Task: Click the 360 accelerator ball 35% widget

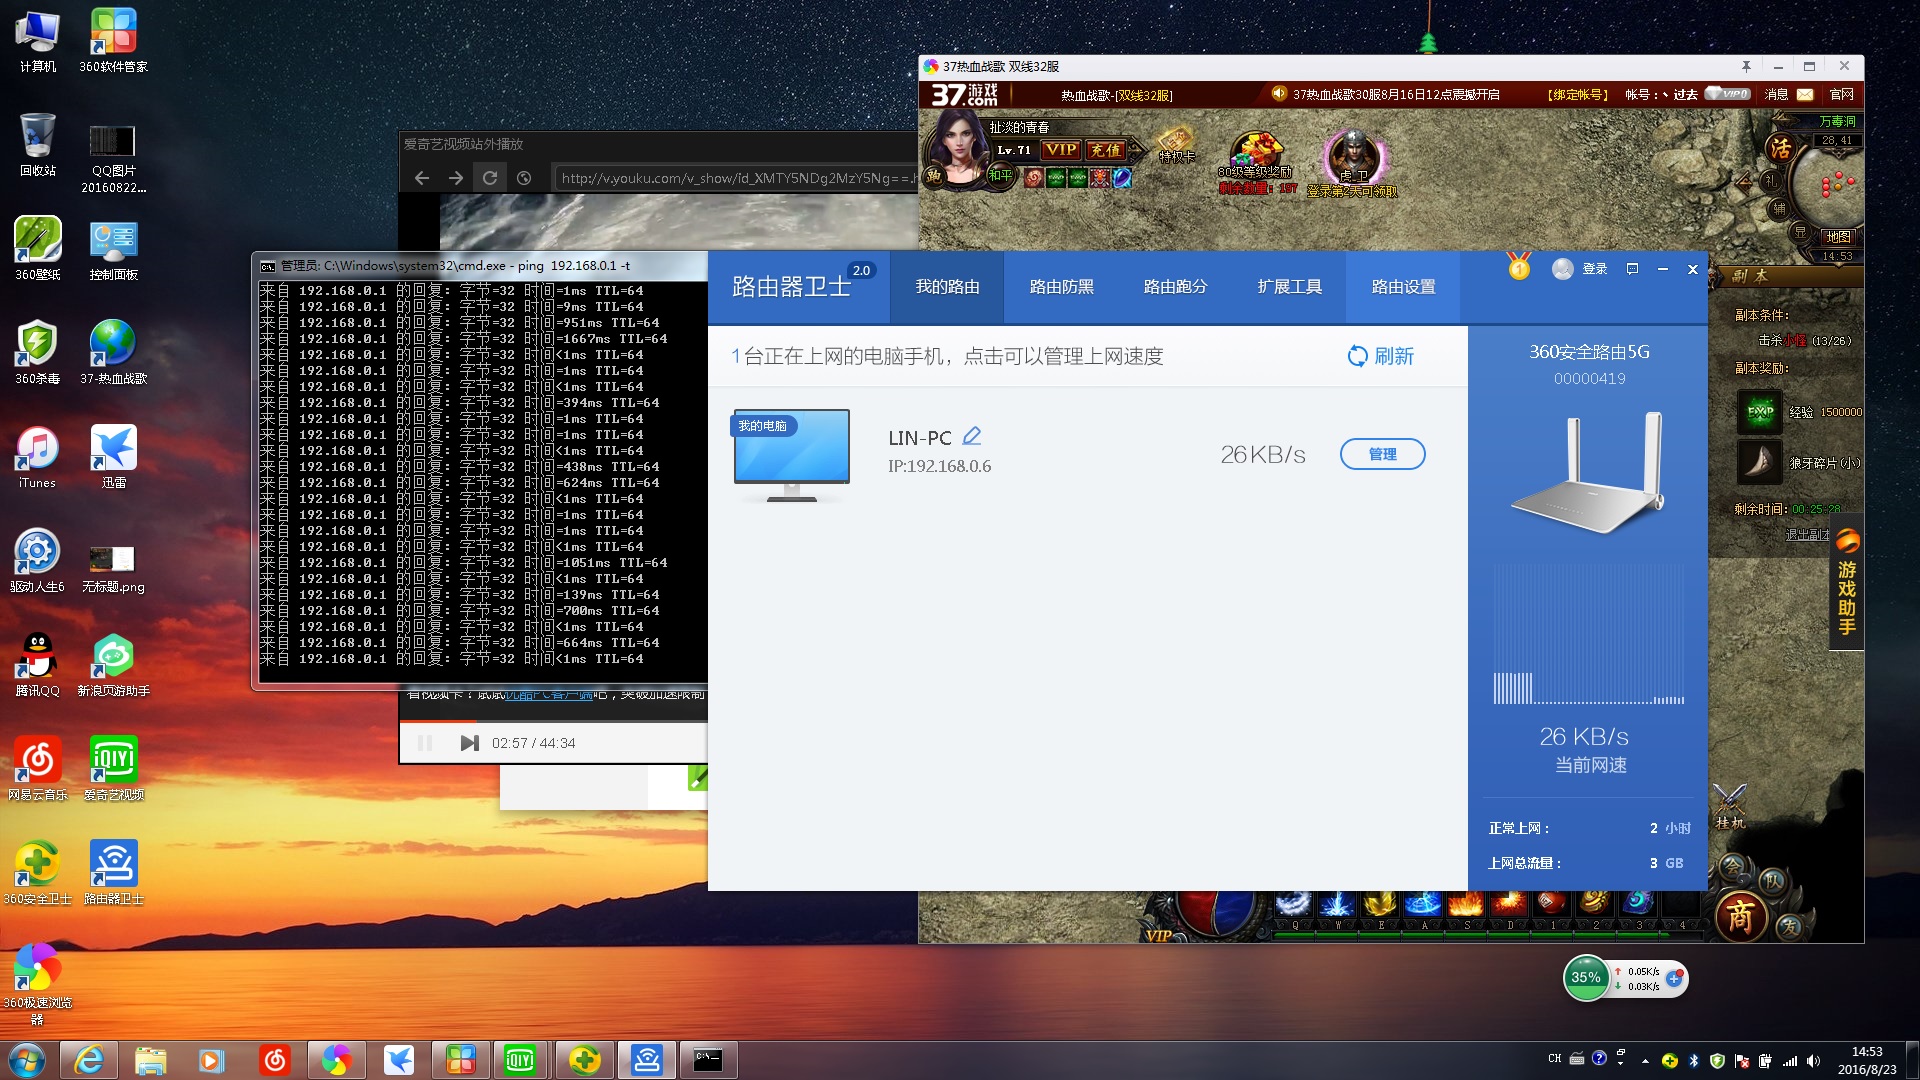Action: (1586, 978)
